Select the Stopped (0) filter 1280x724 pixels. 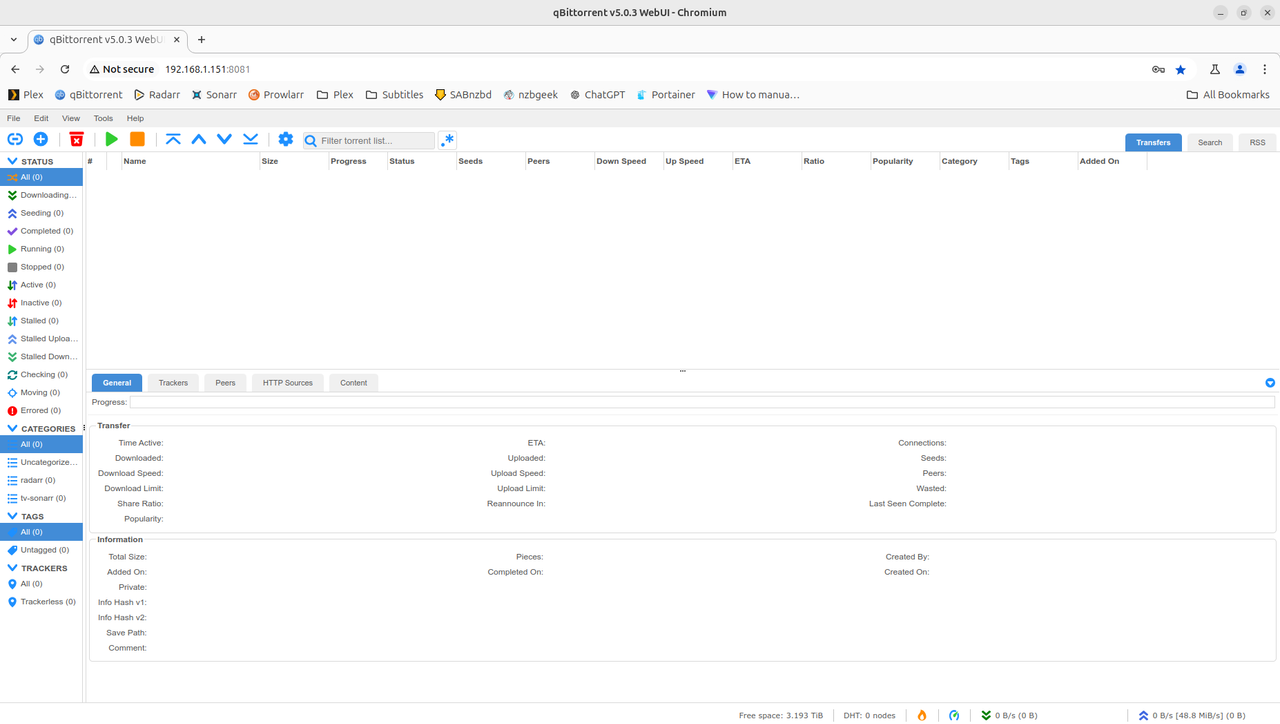tap(42, 267)
